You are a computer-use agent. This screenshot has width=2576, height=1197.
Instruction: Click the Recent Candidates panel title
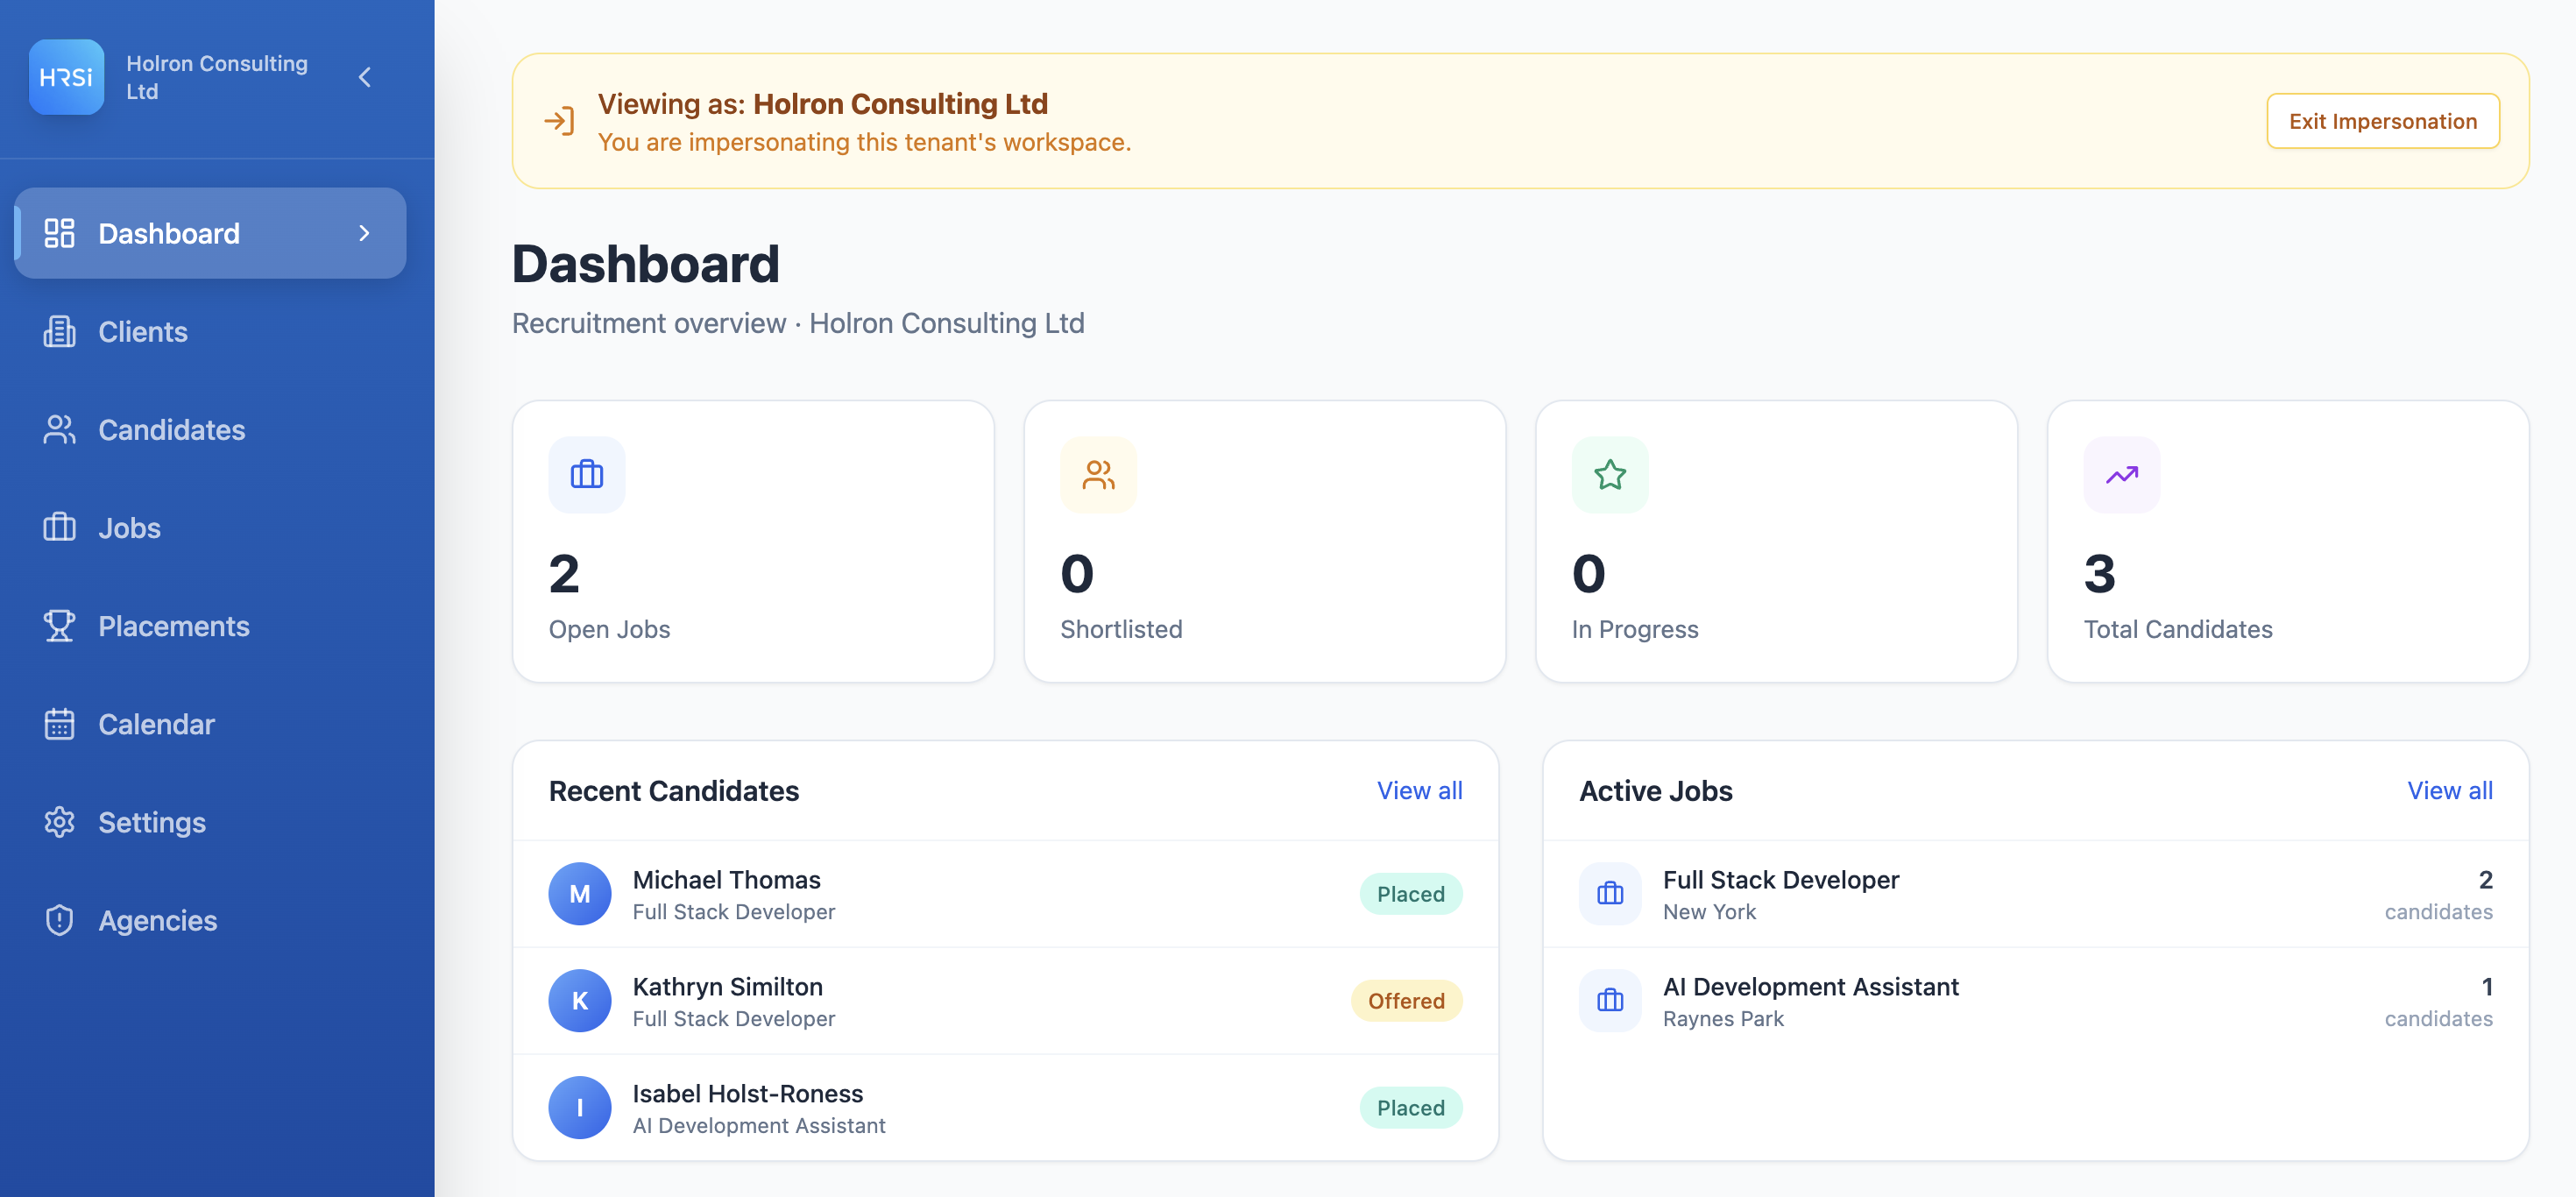coord(674,790)
